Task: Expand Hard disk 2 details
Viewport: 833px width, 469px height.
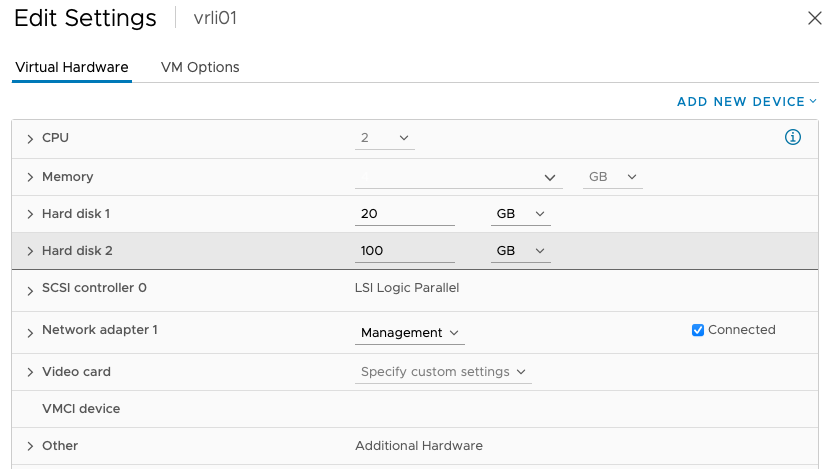Action: 30,251
